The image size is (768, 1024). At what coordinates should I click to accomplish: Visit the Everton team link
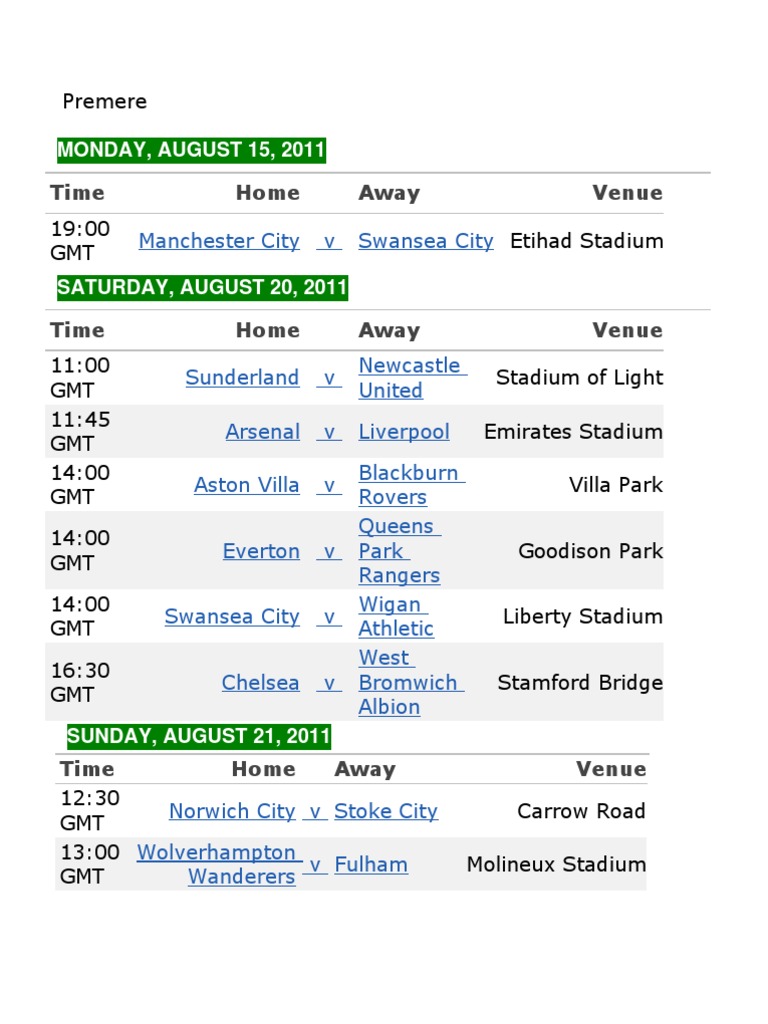261,551
